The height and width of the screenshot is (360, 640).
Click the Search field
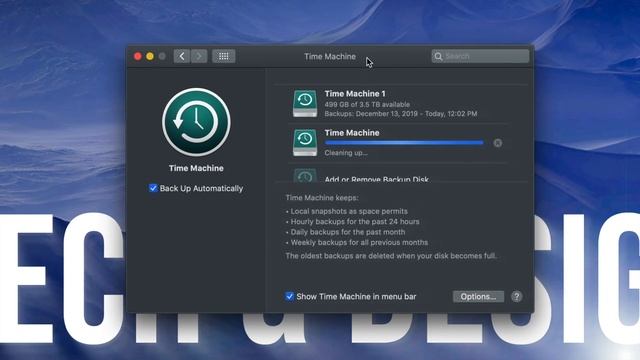480,56
